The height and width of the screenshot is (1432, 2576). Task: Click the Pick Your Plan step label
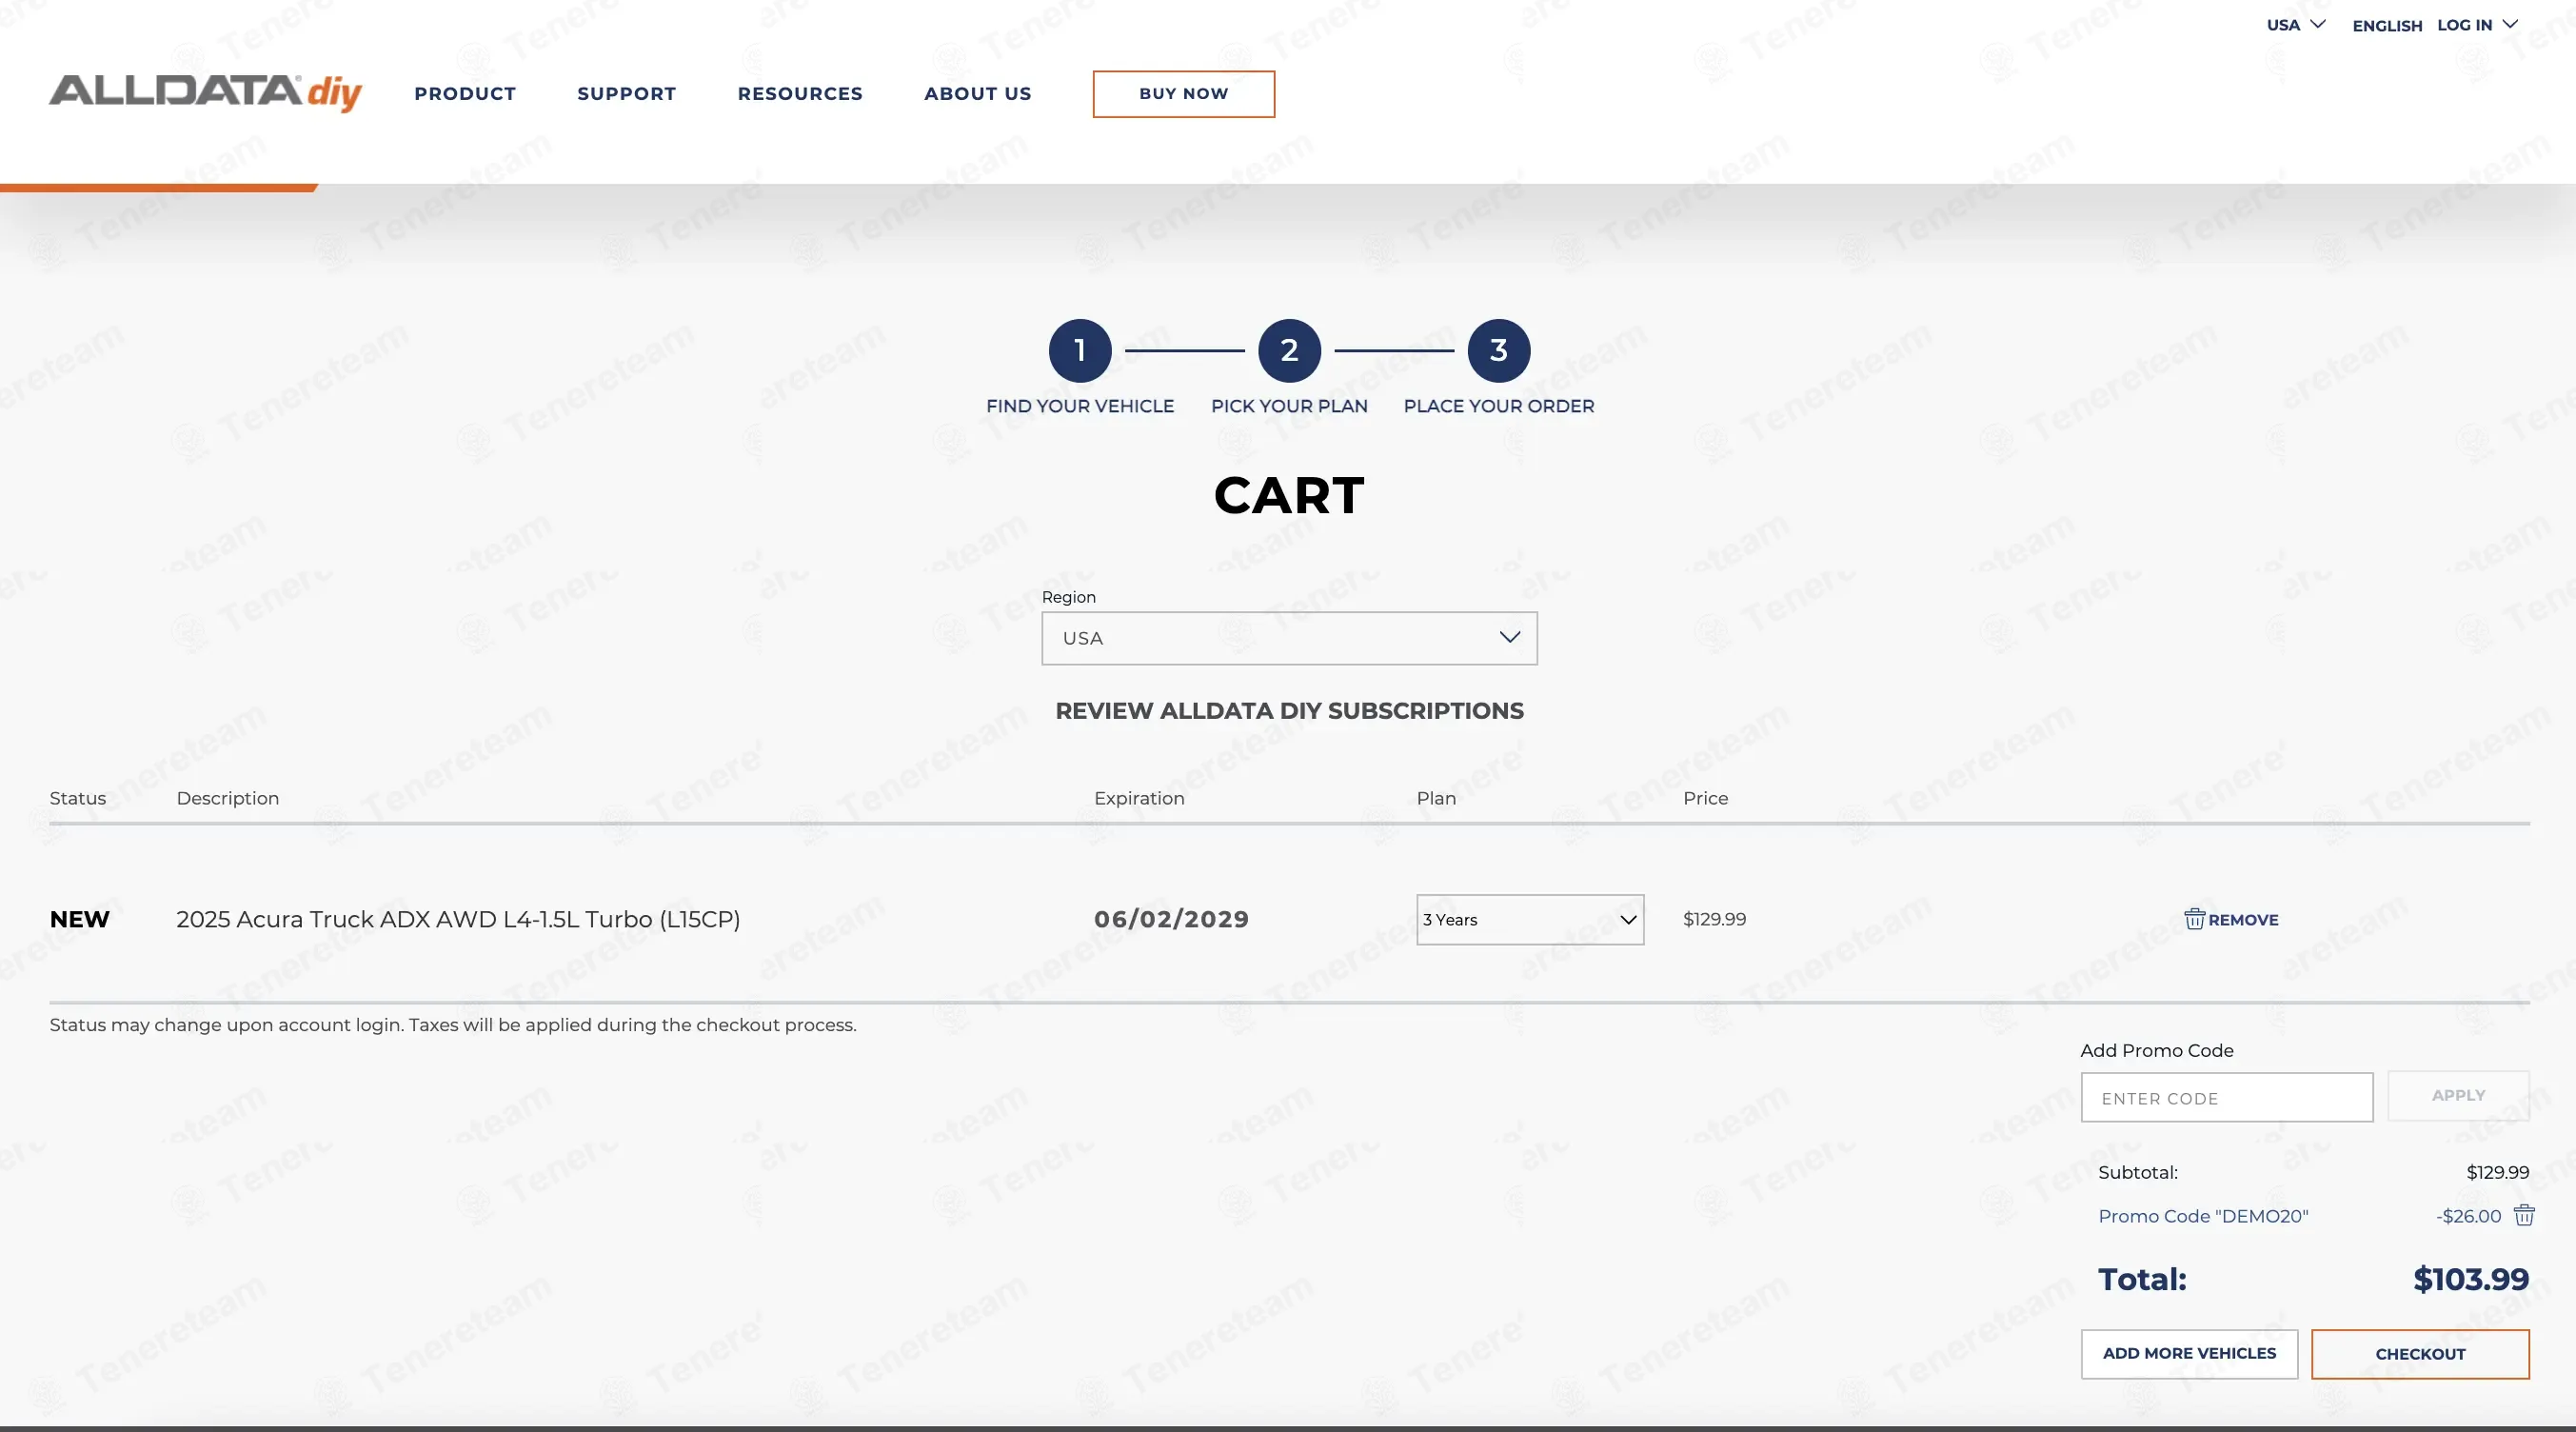click(1289, 406)
